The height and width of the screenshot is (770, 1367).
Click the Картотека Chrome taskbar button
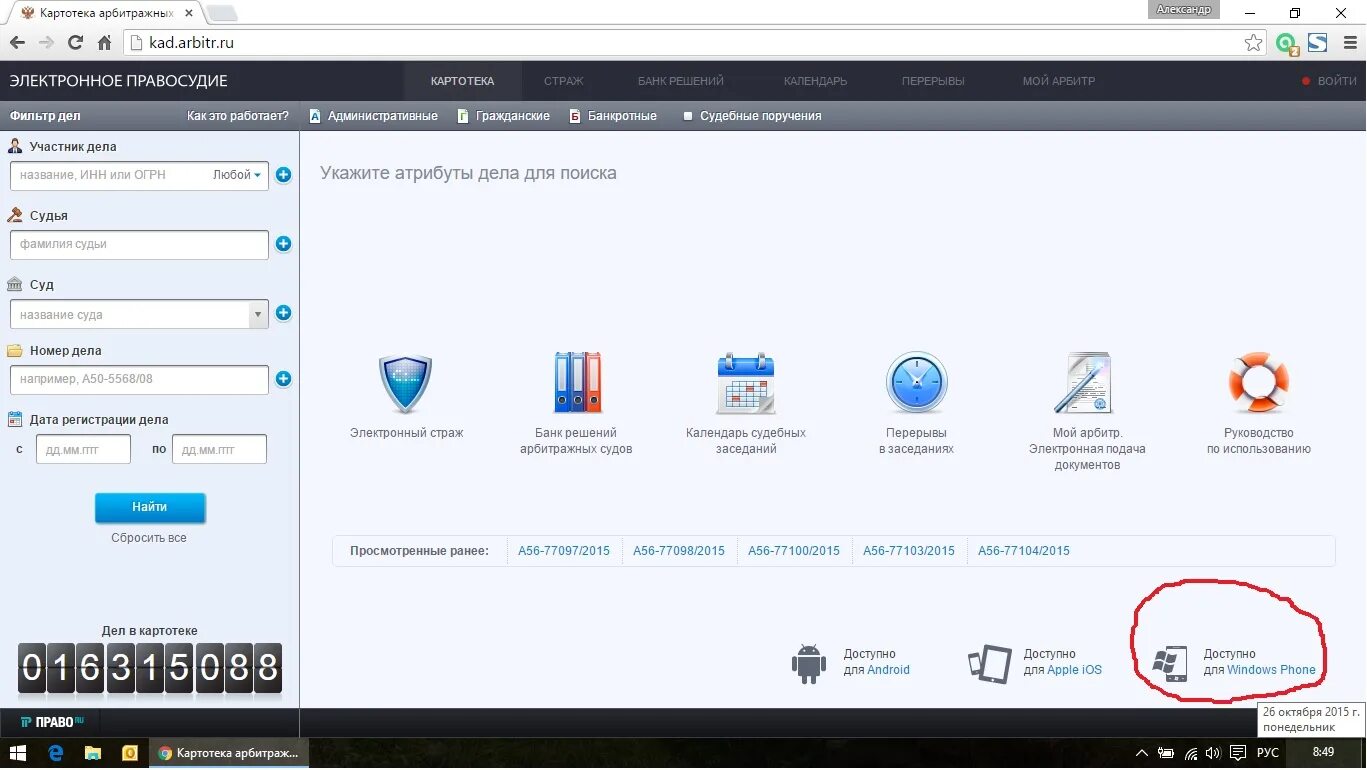point(229,752)
